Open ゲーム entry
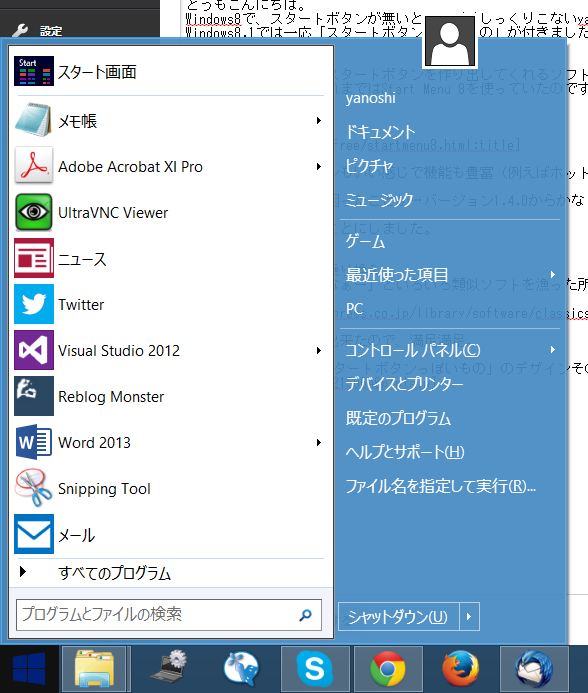 [x=365, y=241]
